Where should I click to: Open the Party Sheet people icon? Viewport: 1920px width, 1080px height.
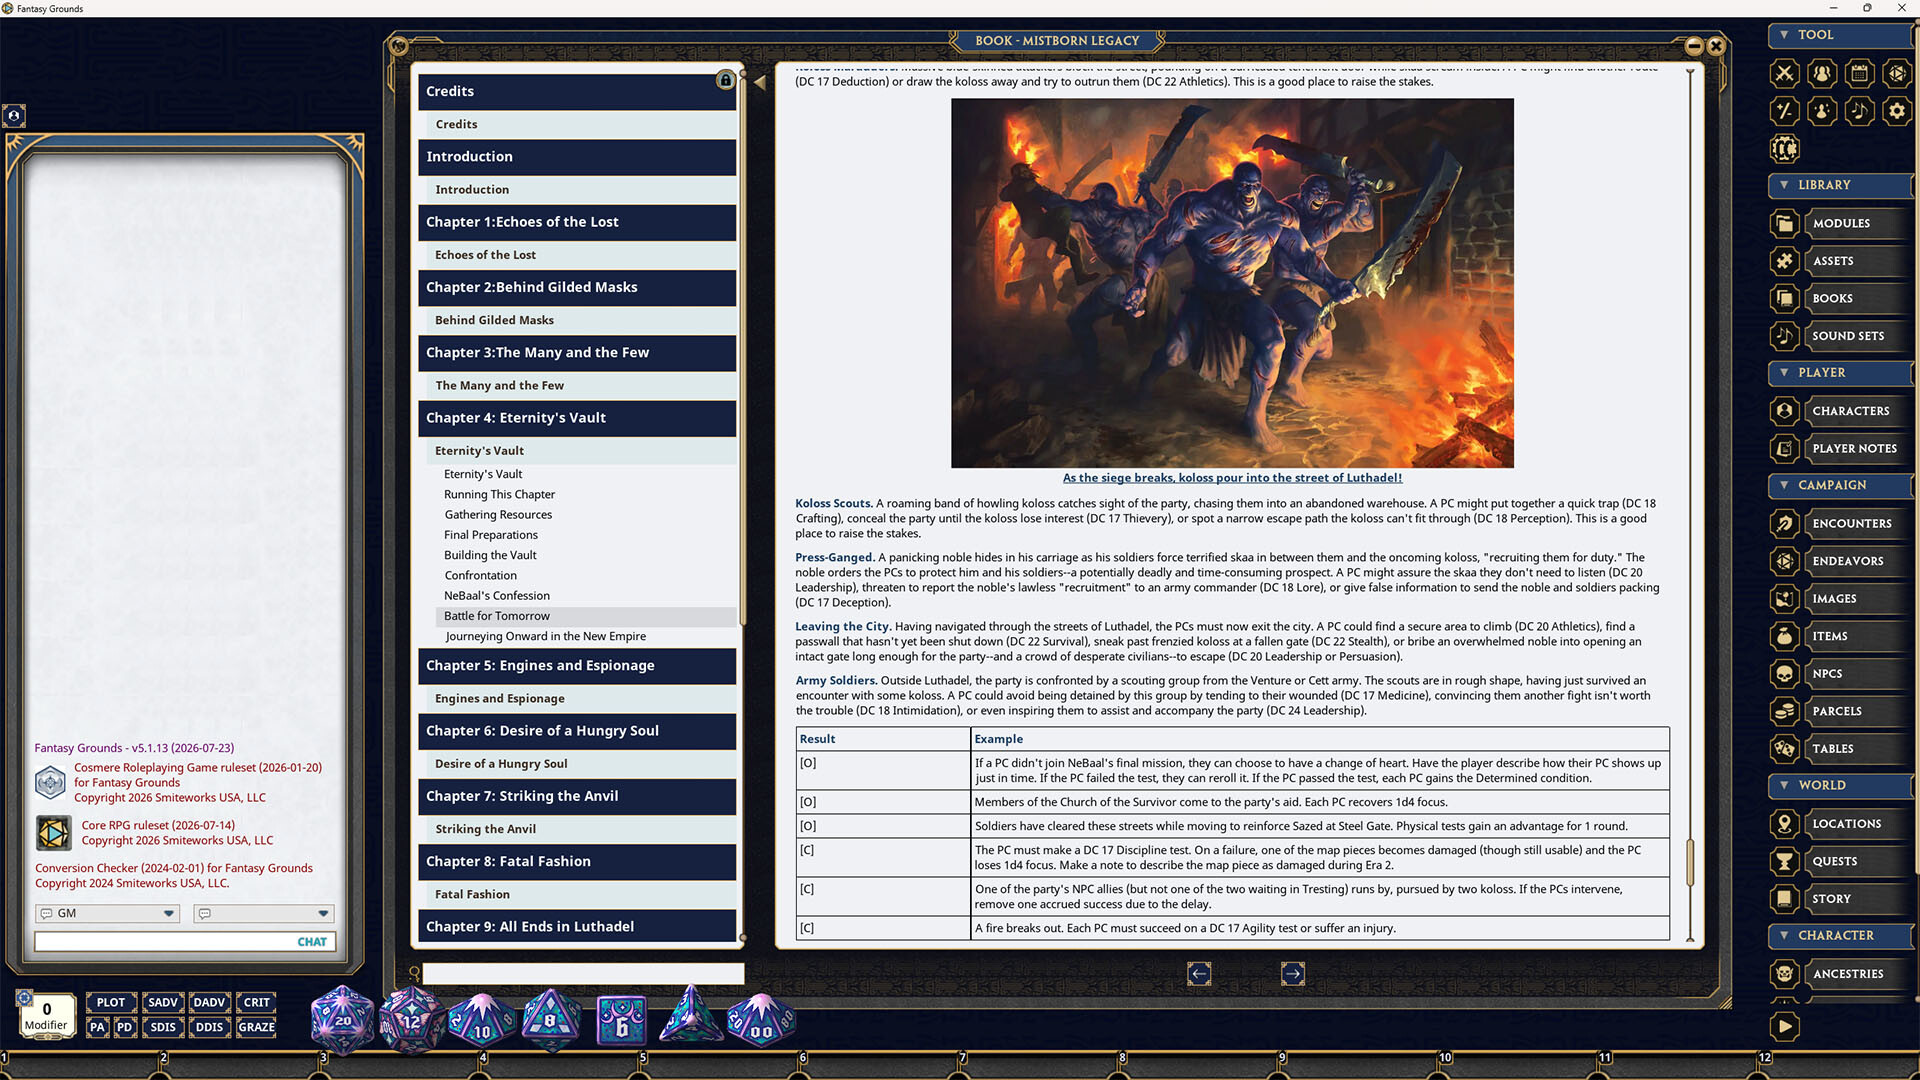[x=1822, y=73]
